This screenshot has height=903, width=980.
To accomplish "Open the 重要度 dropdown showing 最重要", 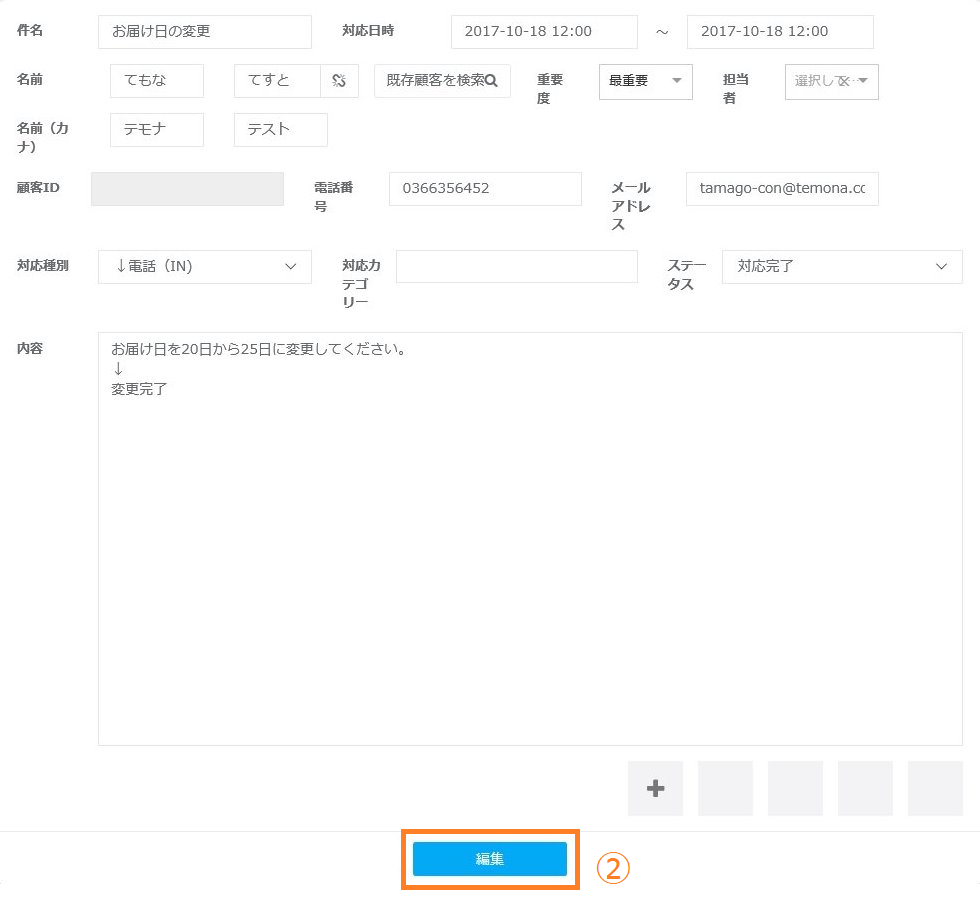I will [x=645, y=81].
